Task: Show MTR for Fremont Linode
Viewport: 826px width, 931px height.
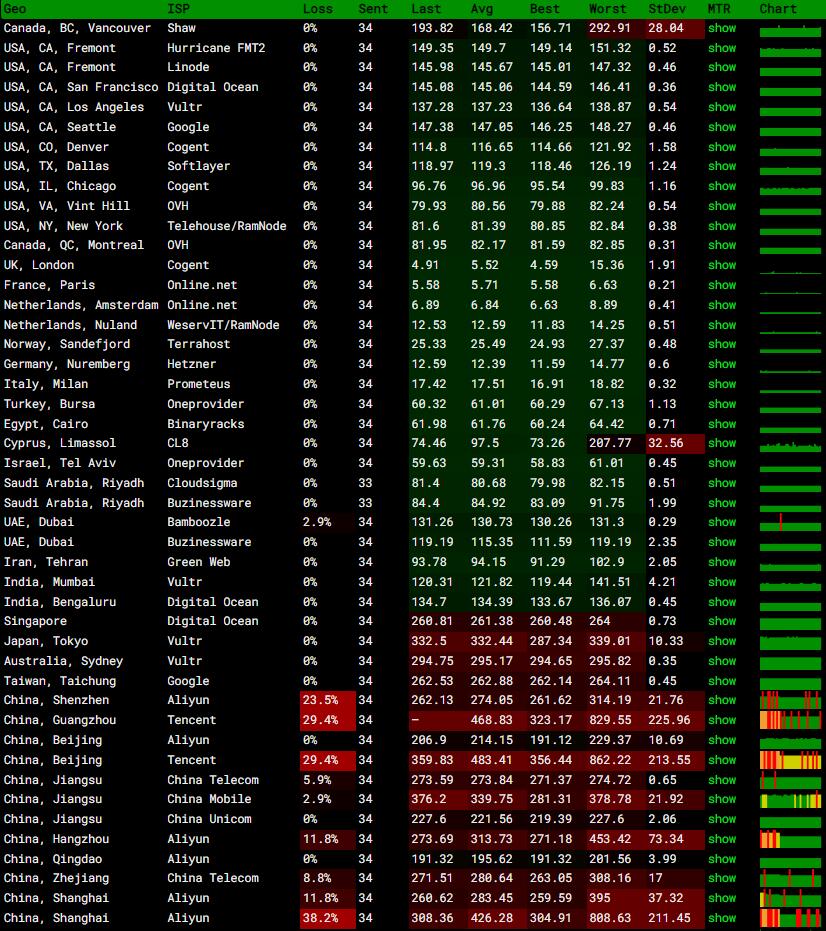Action: coord(722,67)
